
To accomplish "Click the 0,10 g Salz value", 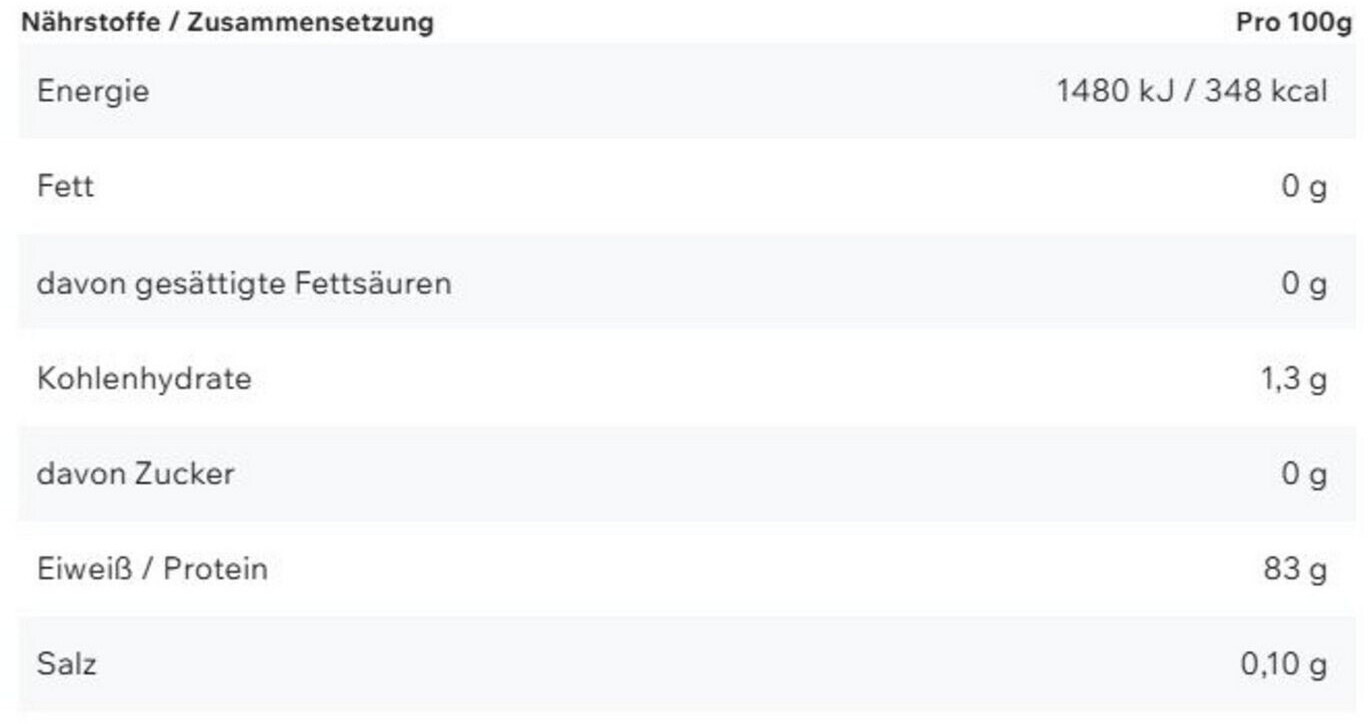I will point(1284,663).
